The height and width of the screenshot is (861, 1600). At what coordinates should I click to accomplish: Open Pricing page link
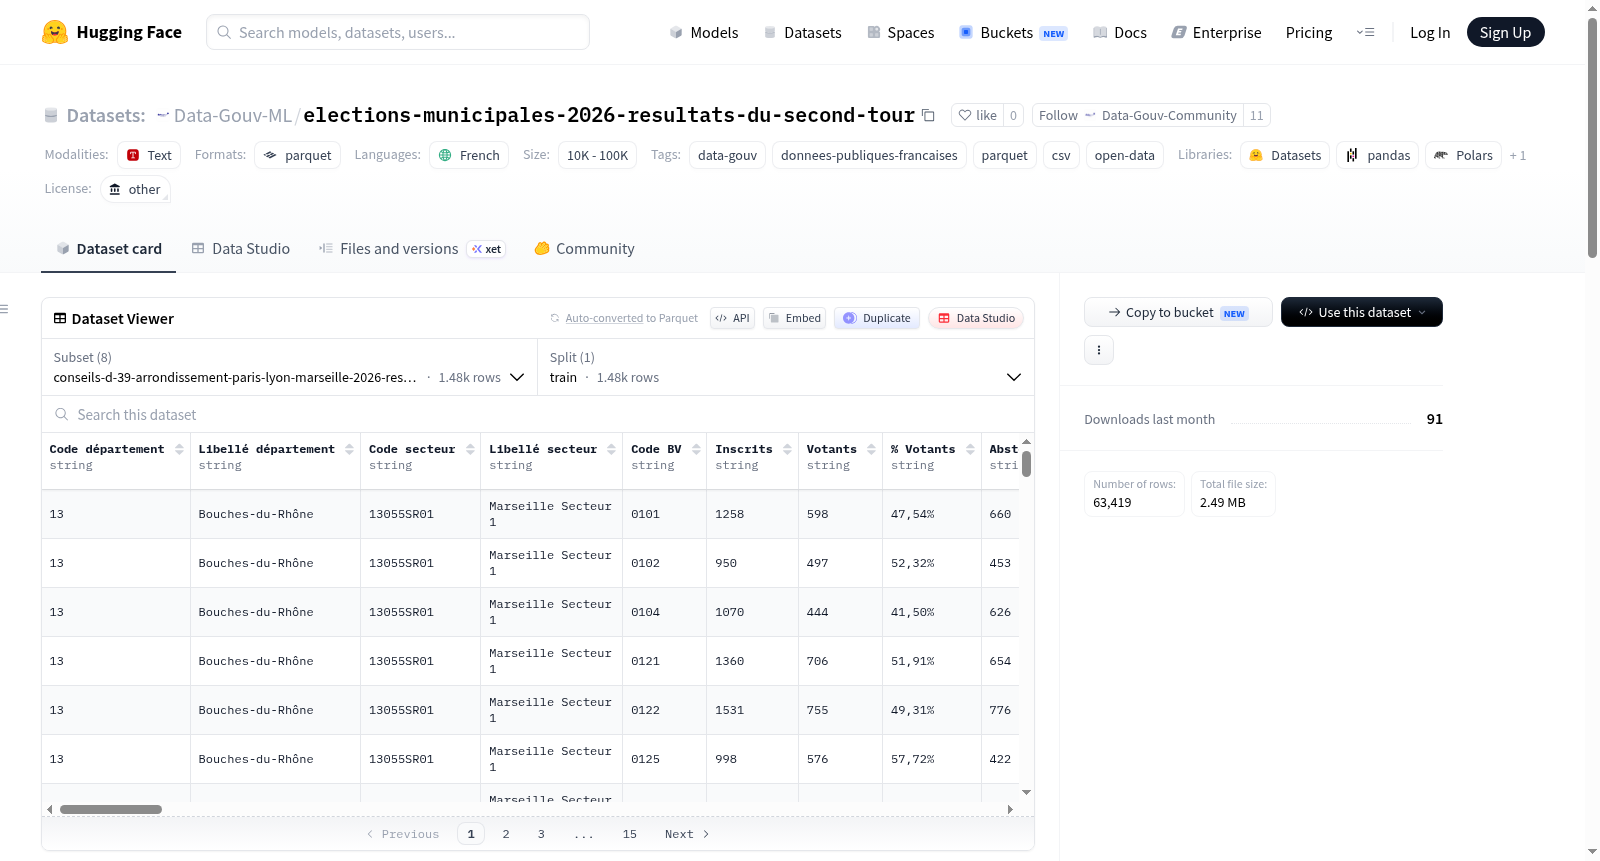[1309, 32]
